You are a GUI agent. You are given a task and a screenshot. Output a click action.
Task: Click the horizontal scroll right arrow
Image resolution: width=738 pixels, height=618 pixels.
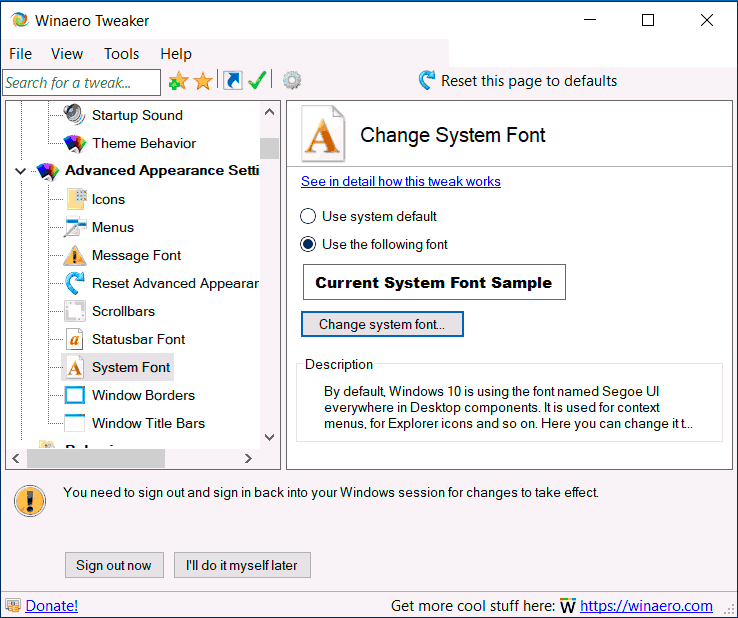click(248, 458)
